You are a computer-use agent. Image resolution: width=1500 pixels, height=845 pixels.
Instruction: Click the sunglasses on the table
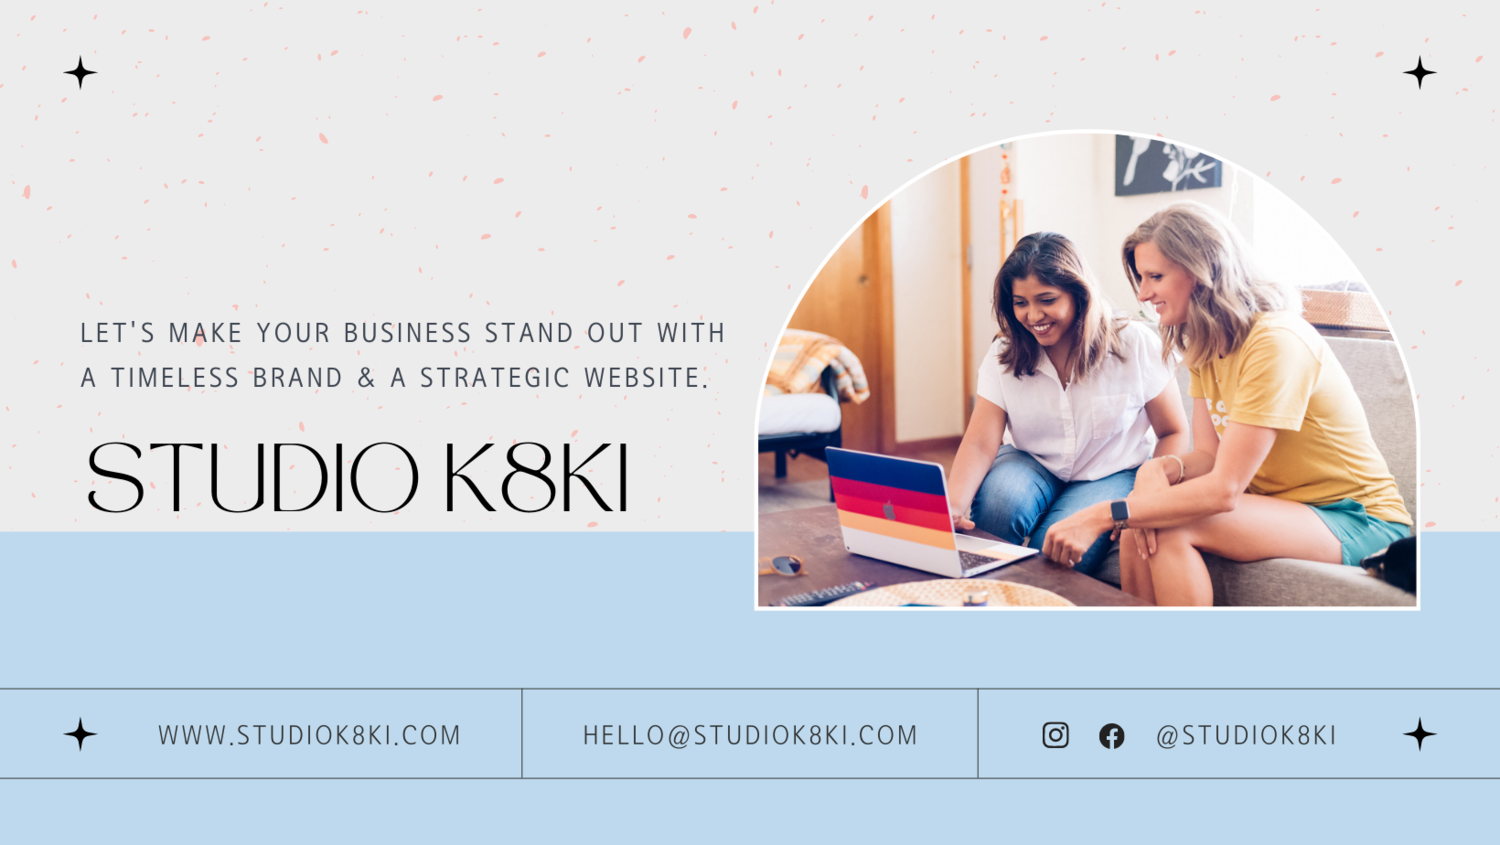click(784, 566)
